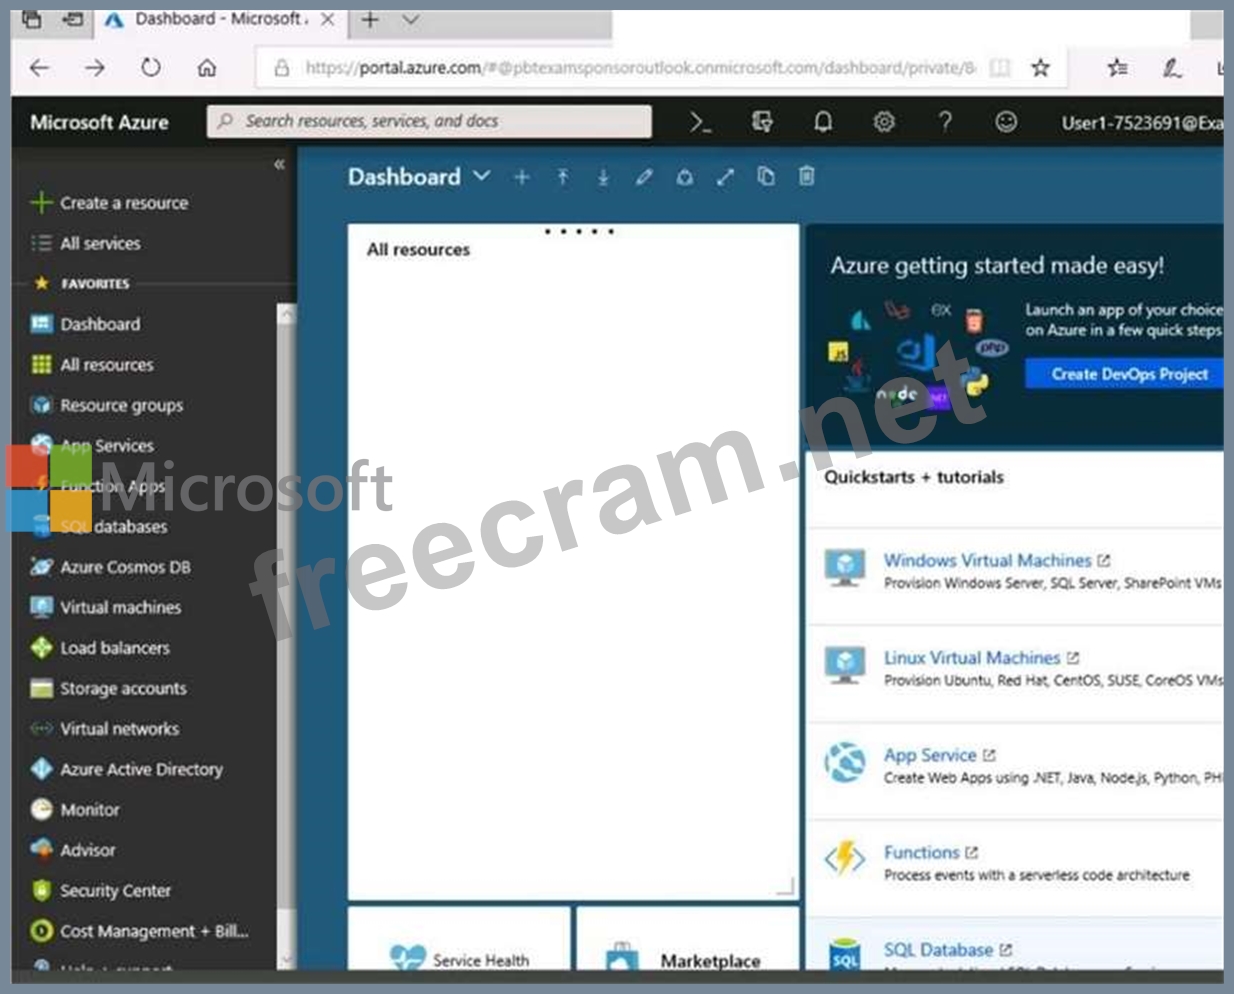1234x994 pixels.
Task: Open Cloud Shell from the top bar
Action: click(700, 122)
